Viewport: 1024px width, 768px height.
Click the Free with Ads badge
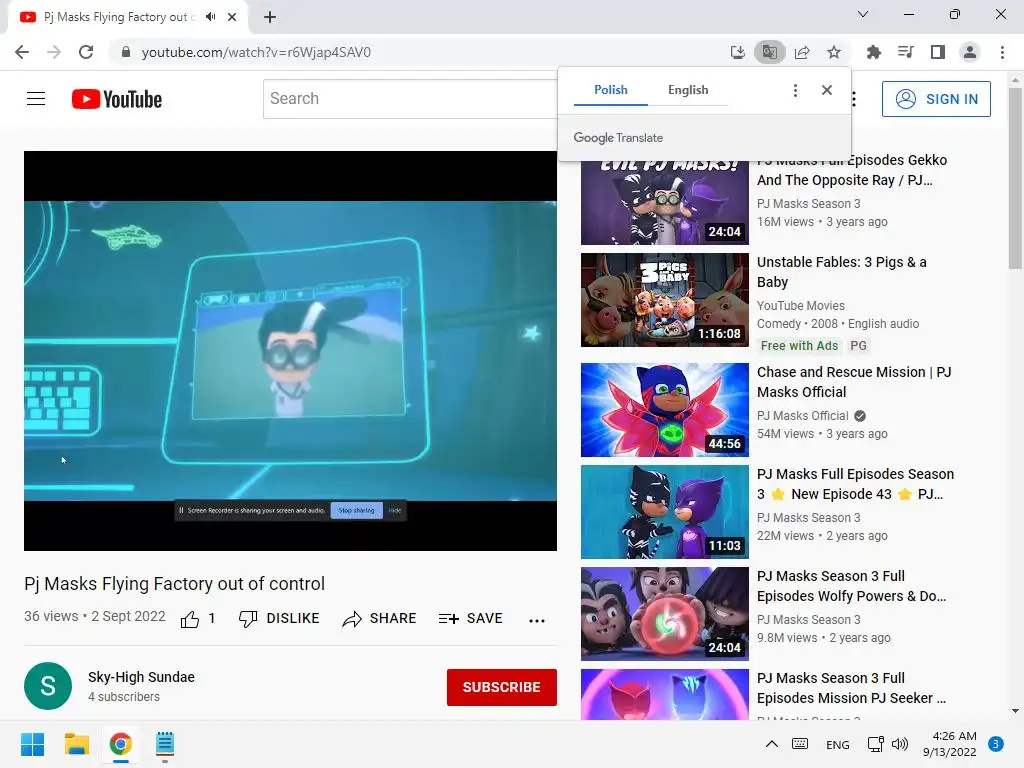pyautogui.click(x=799, y=345)
